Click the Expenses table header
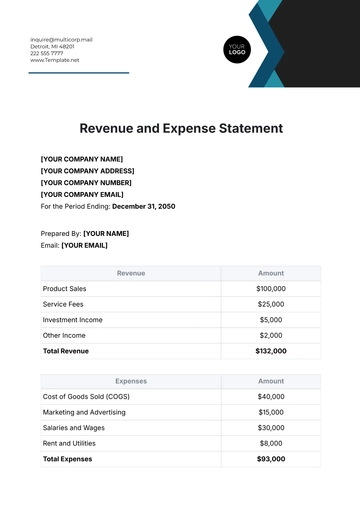The width and height of the screenshot is (360, 509). [131, 381]
